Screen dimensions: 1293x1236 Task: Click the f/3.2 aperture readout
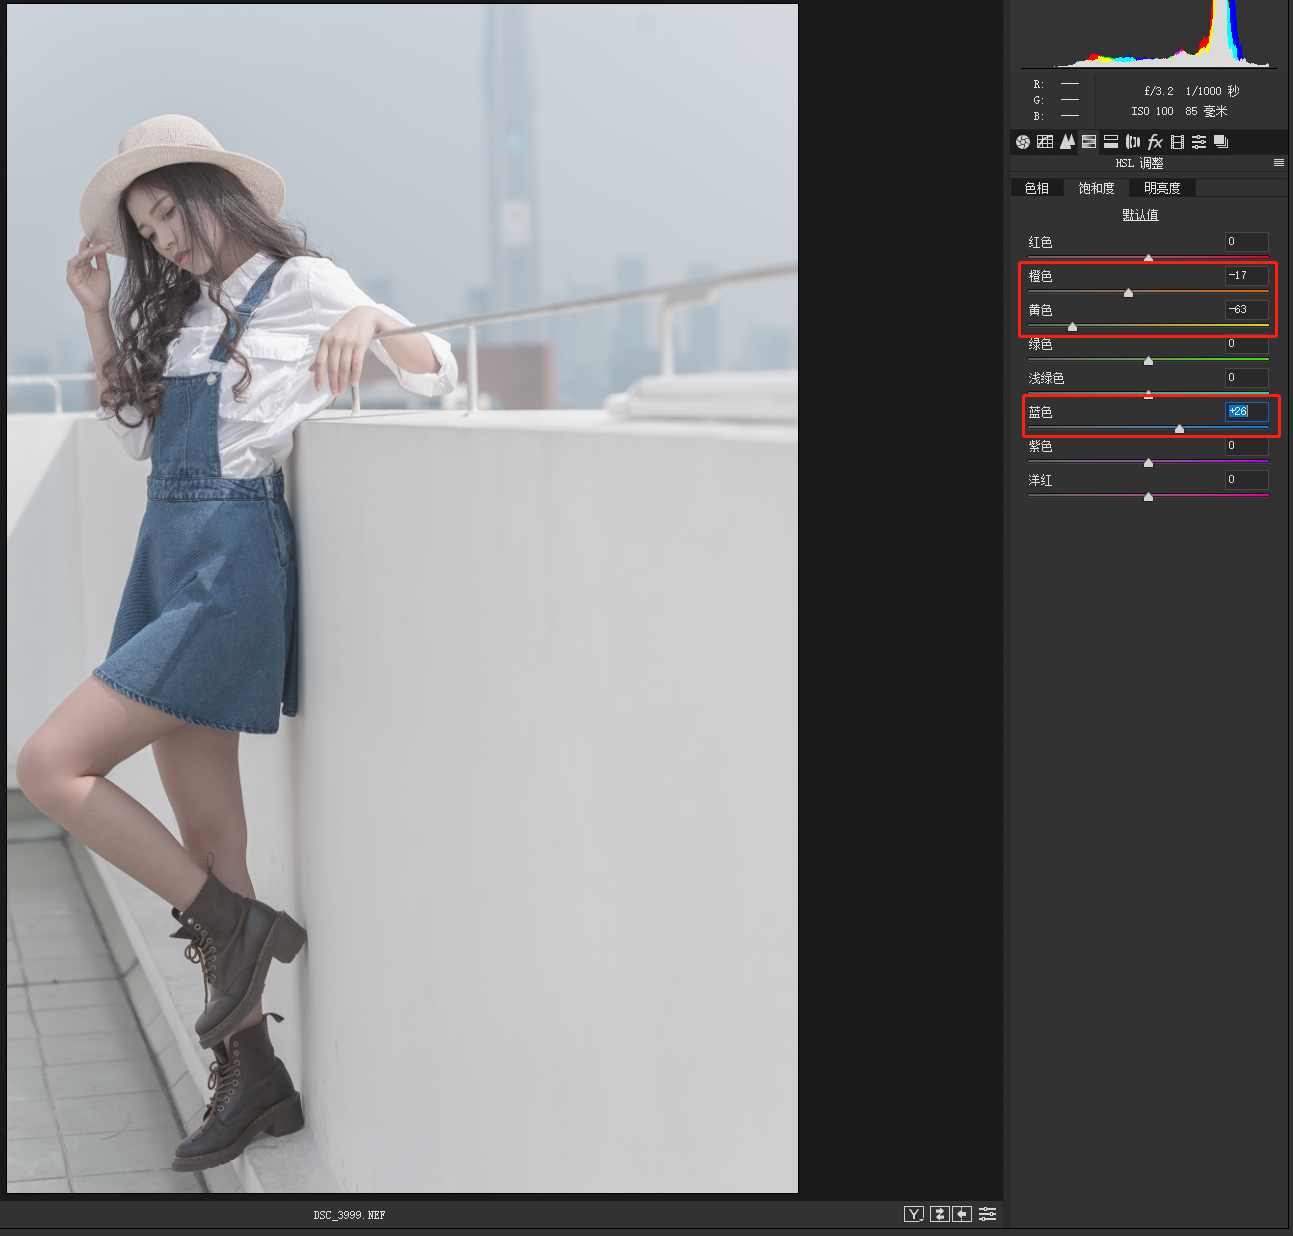[1159, 91]
